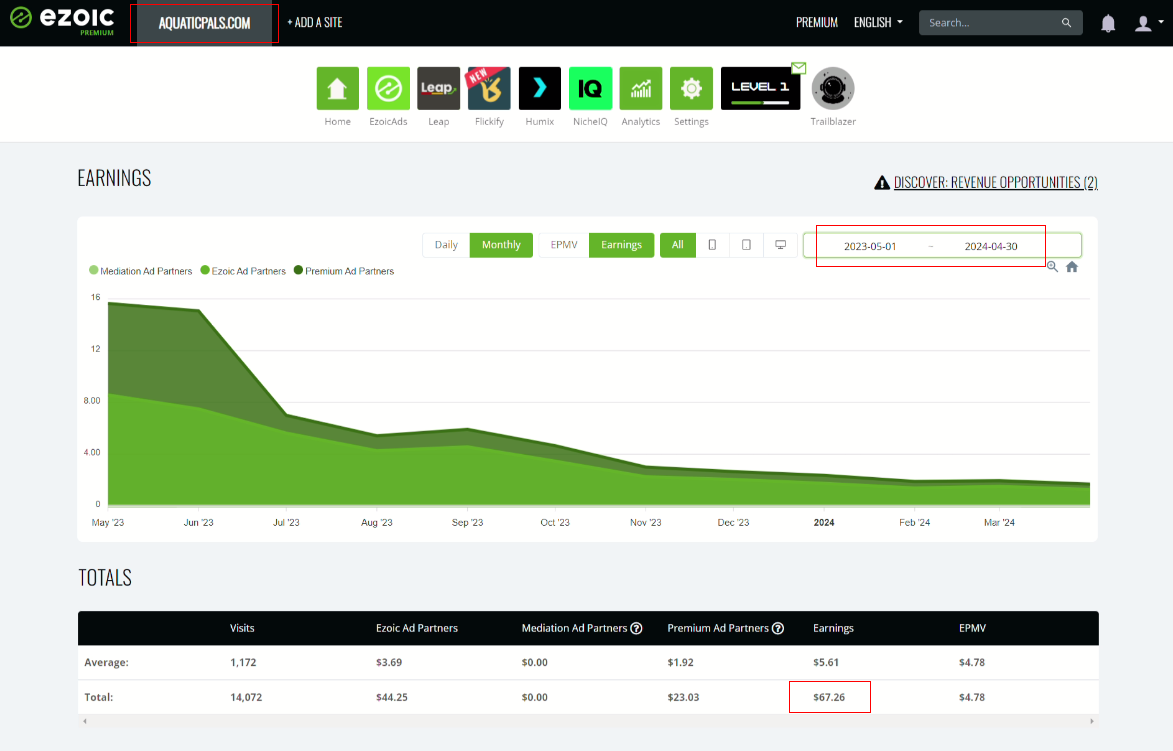1173x751 pixels.
Task: Open the Analytics icon
Action: pyautogui.click(x=641, y=88)
